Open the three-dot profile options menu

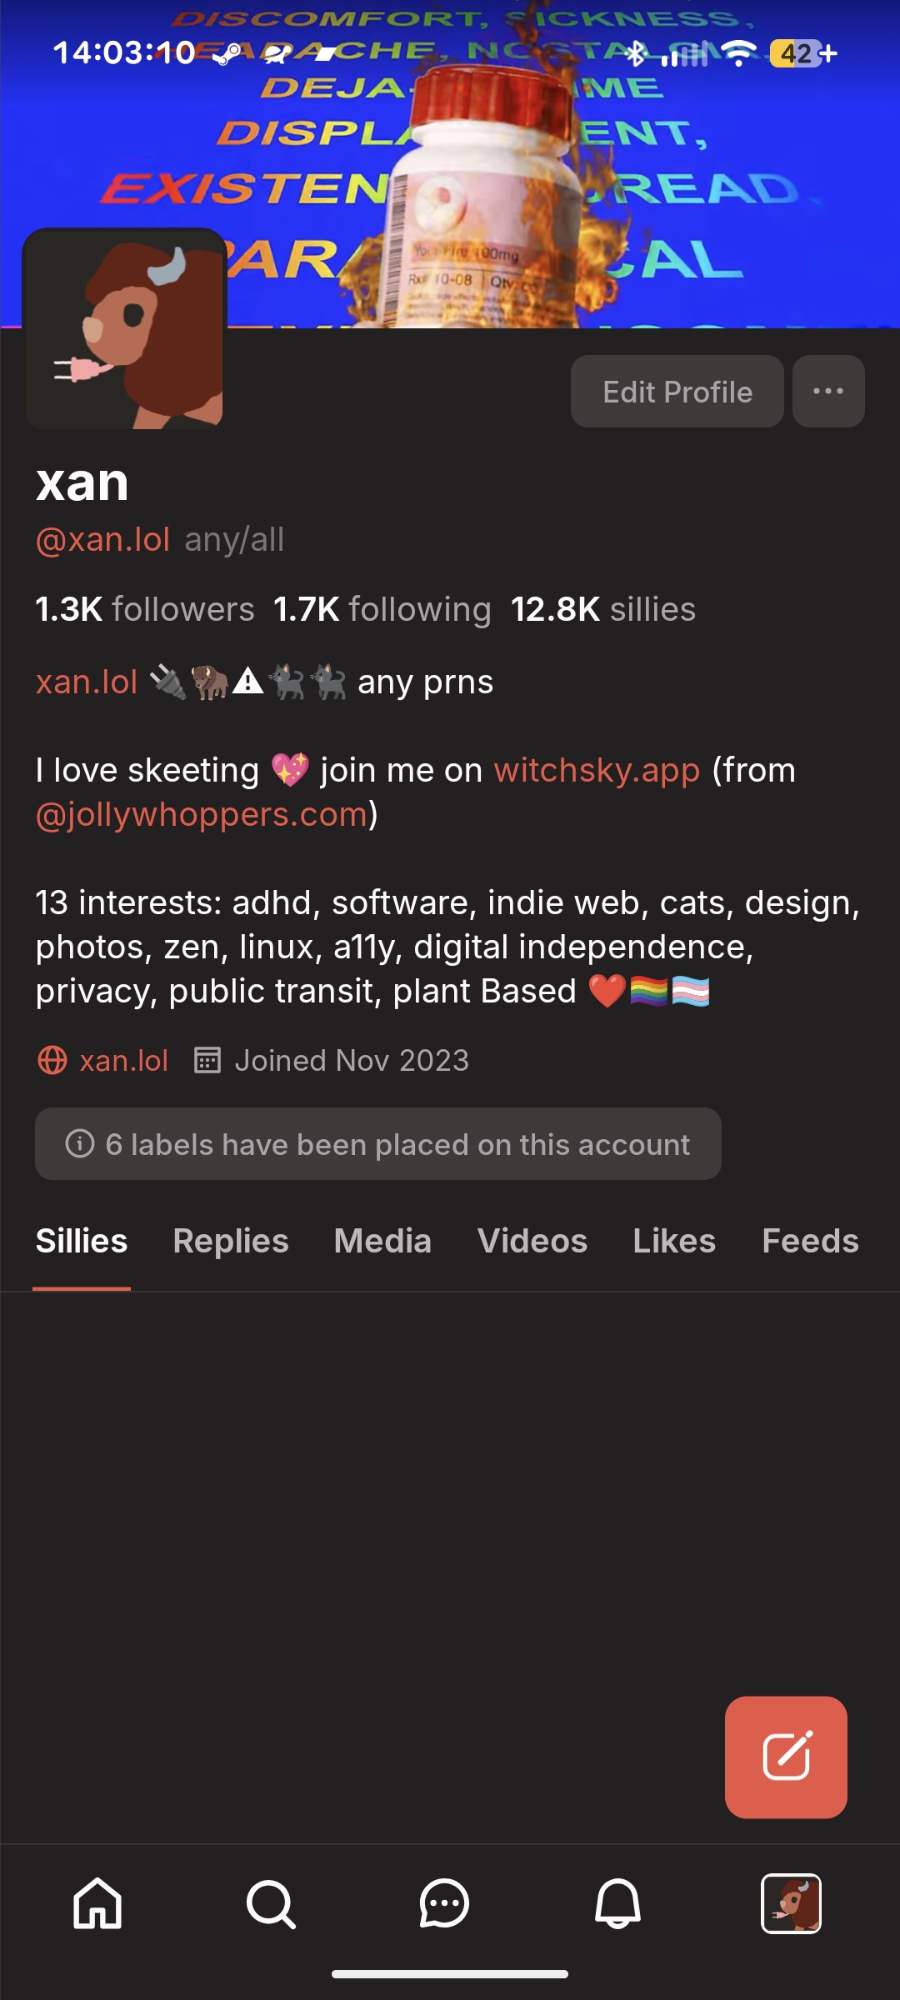(828, 391)
